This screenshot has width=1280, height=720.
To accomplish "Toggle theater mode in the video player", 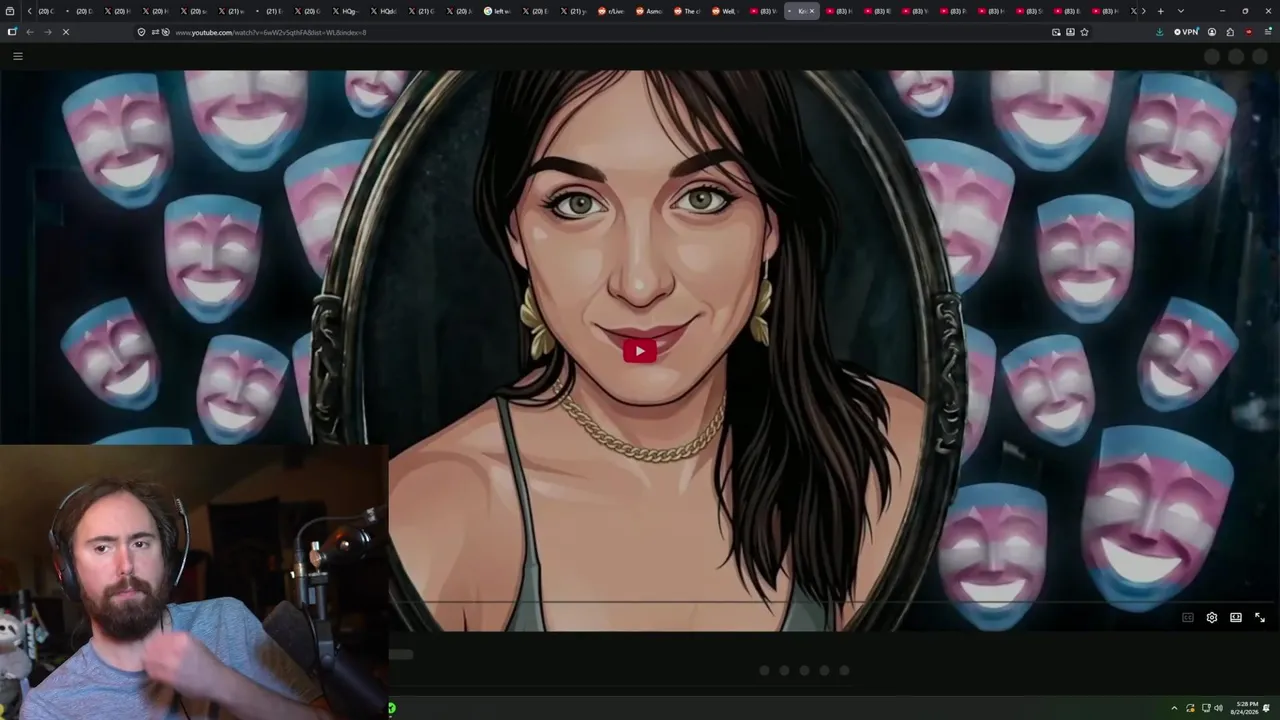I will 1236,618.
